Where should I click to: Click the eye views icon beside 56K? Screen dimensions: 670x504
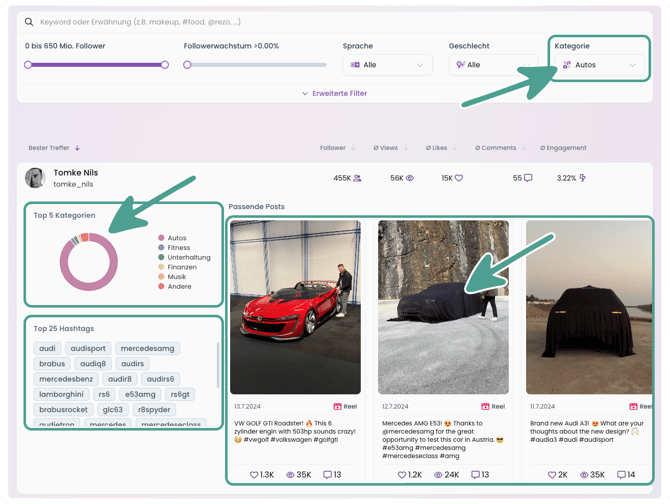tap(410, 178)
